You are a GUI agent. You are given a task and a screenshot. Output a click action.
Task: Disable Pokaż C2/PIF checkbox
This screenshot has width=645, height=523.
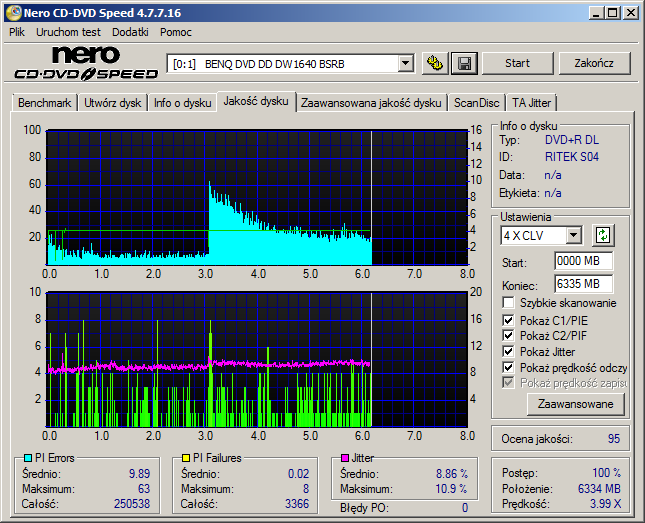(x=508, y=335)
